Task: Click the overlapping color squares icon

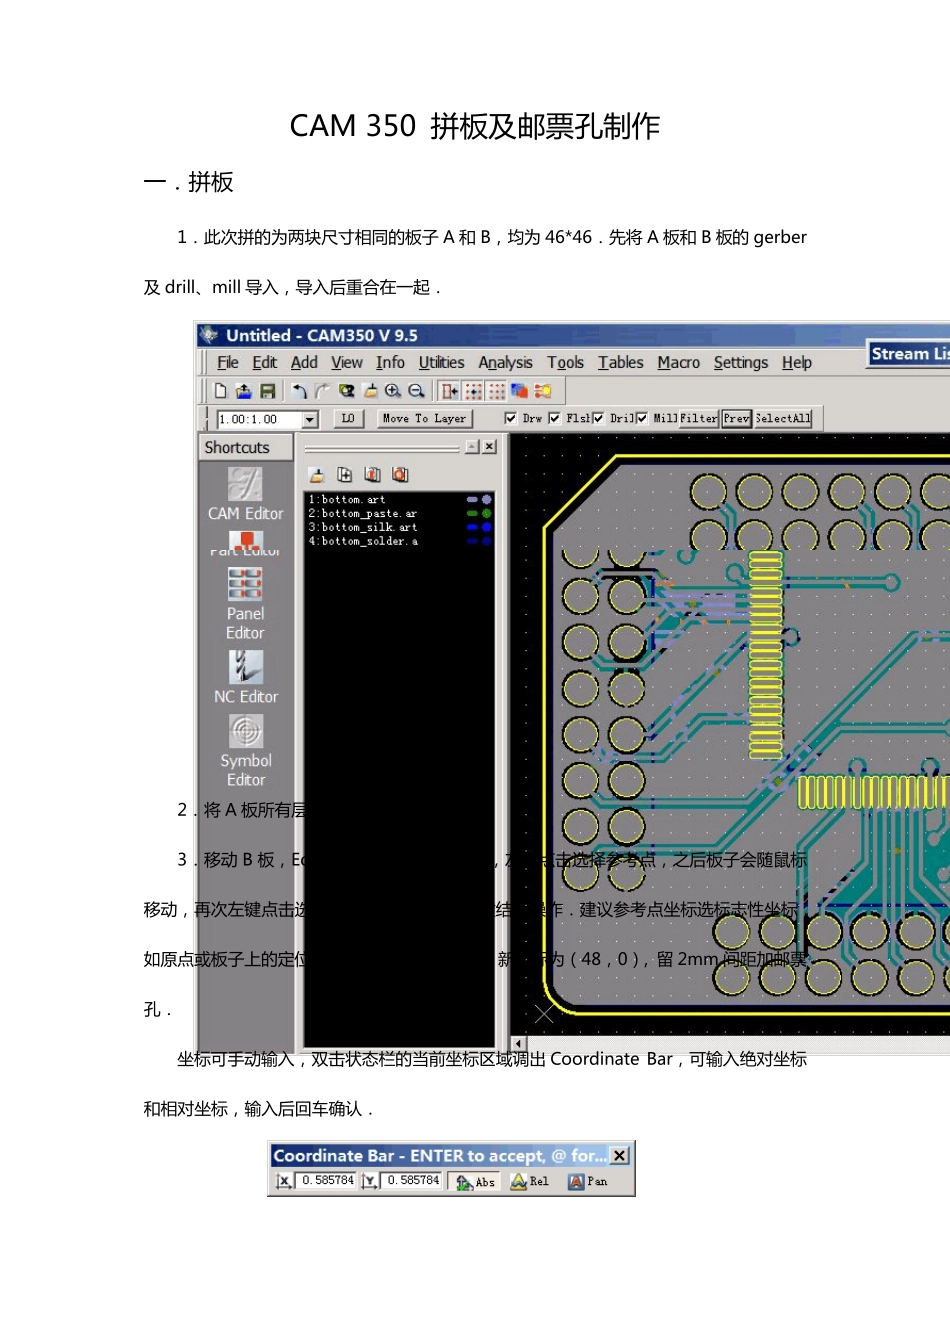Action: [x=520, y=391]
